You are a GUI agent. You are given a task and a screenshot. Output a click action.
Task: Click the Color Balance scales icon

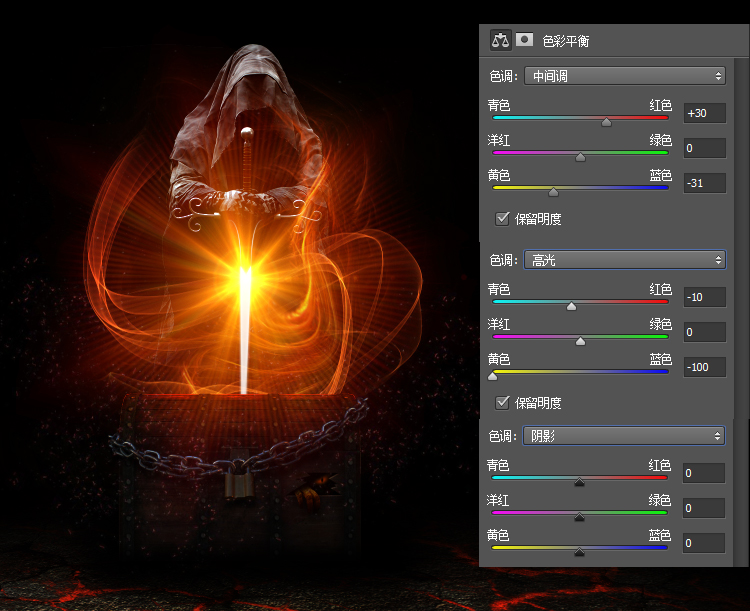[500, 40]
